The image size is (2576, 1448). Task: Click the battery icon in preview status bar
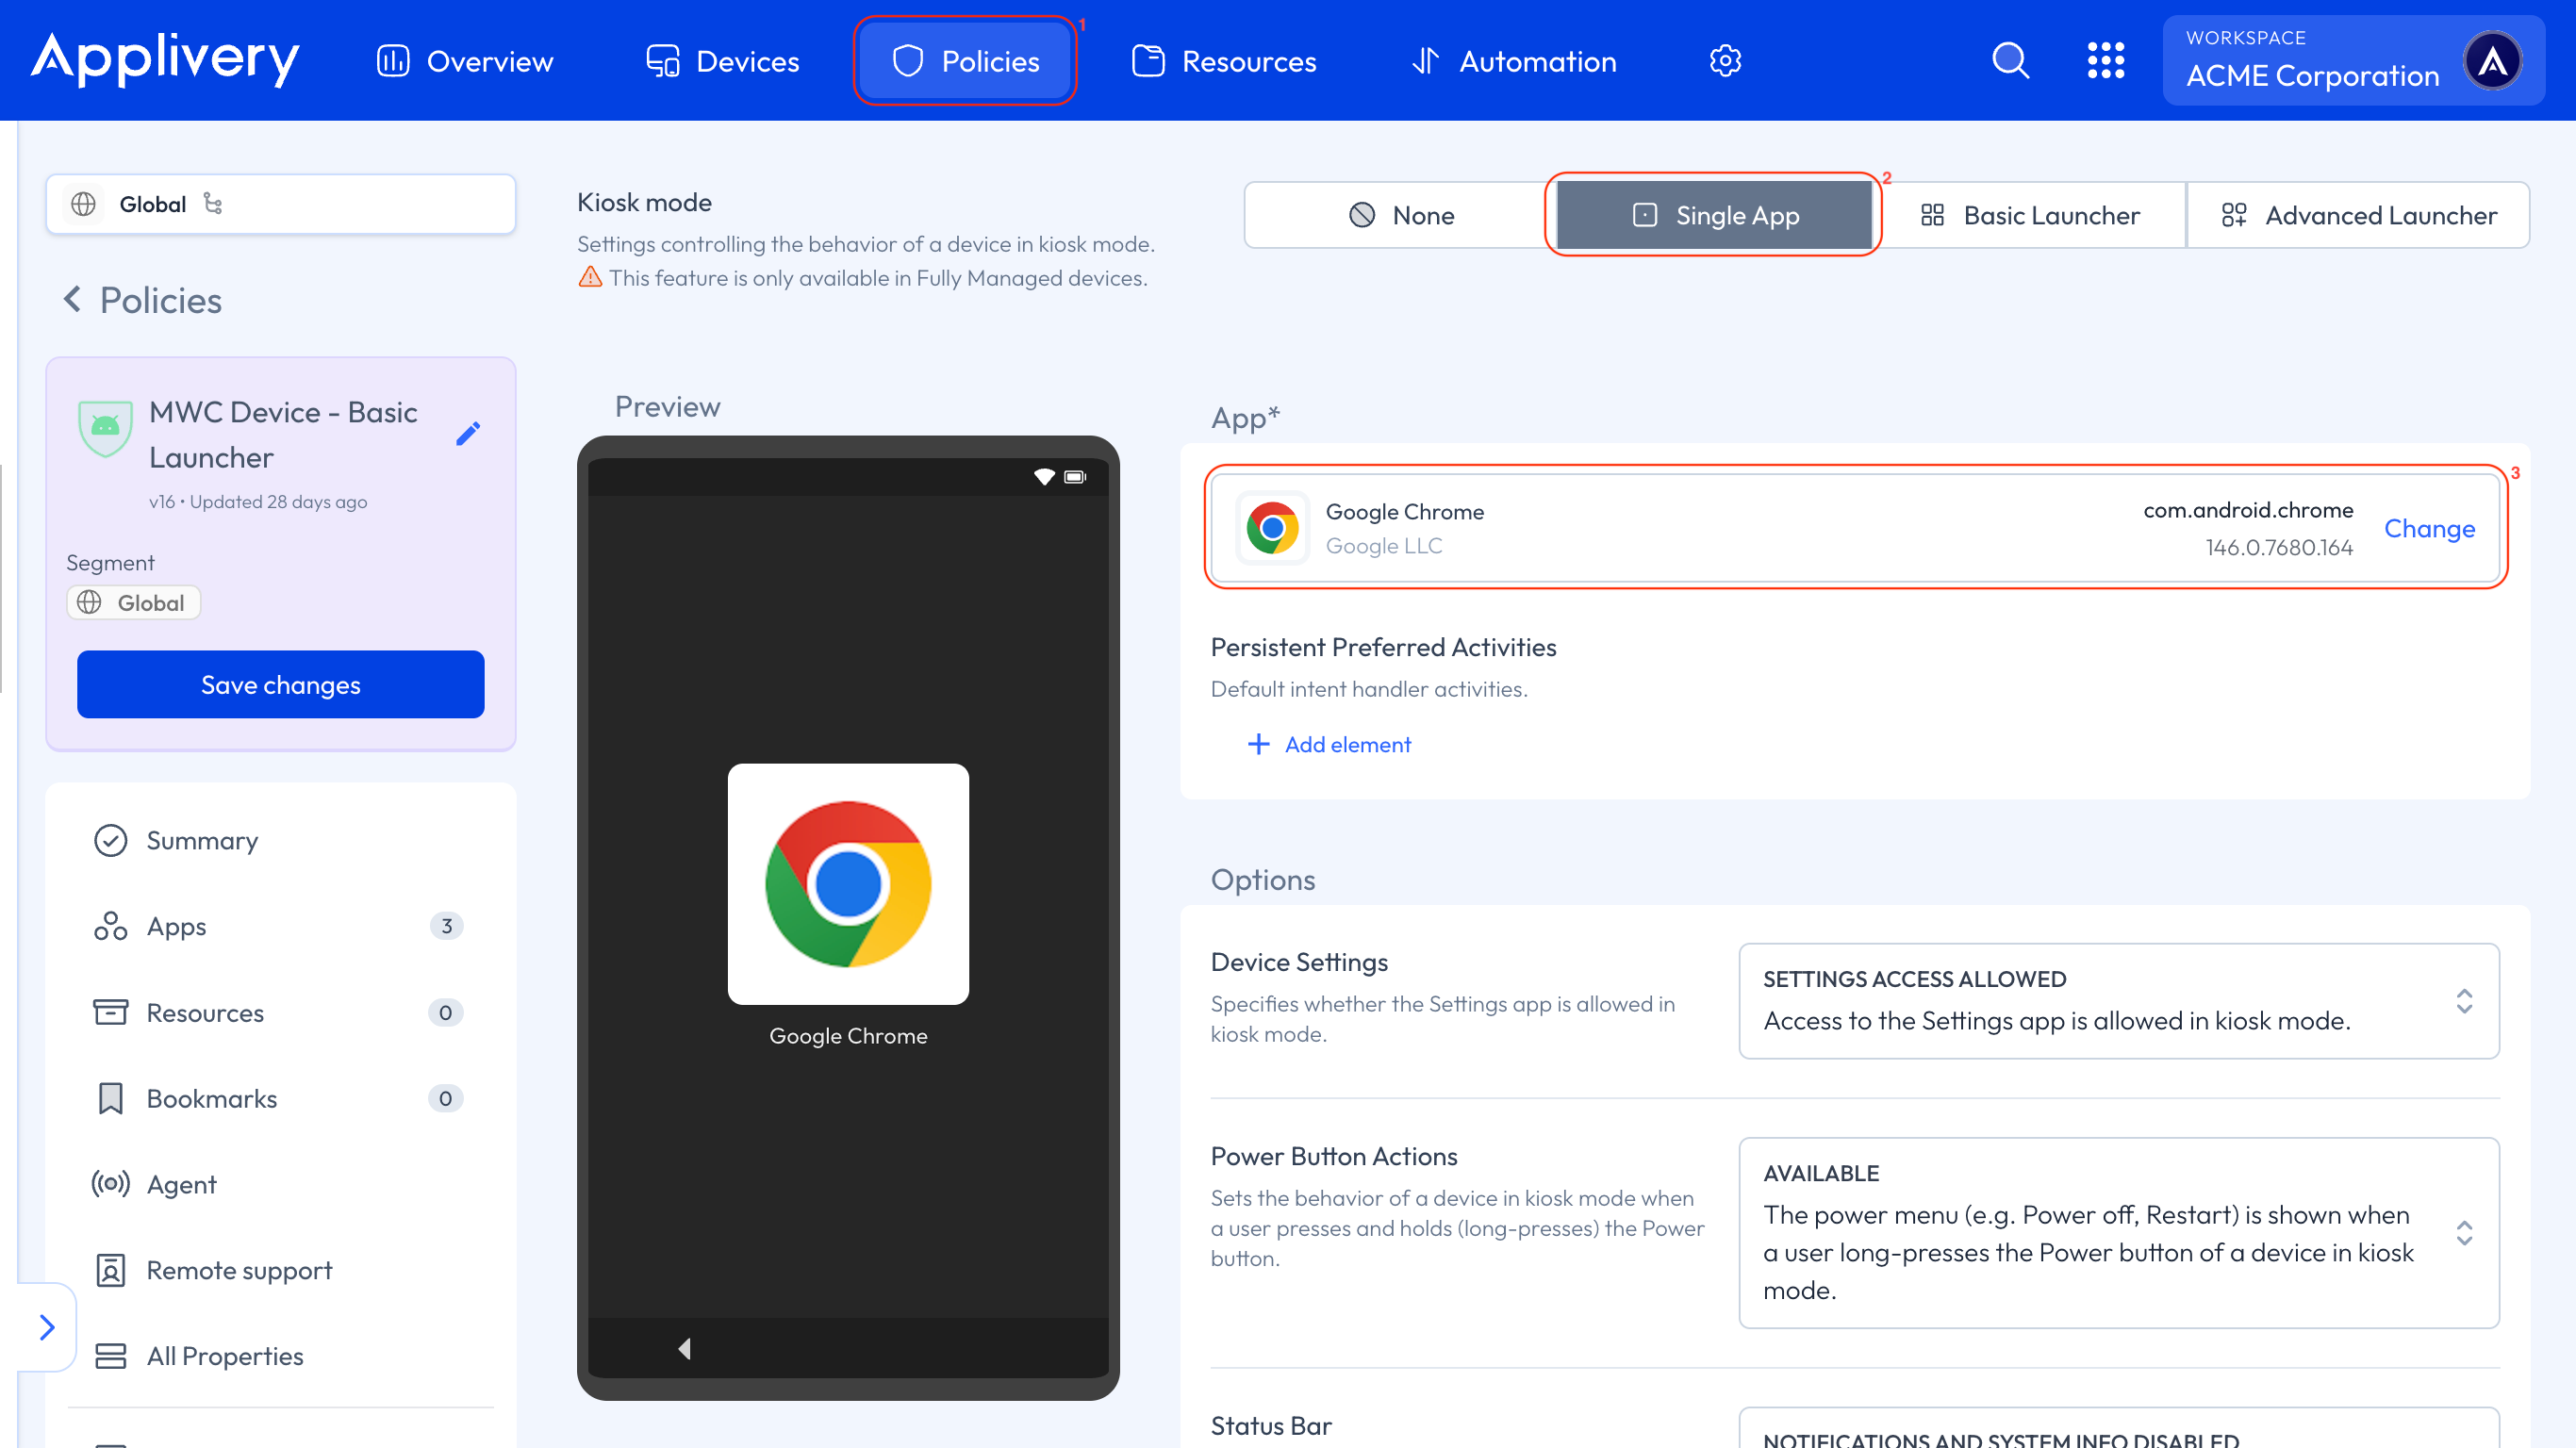pos(1075,477)
